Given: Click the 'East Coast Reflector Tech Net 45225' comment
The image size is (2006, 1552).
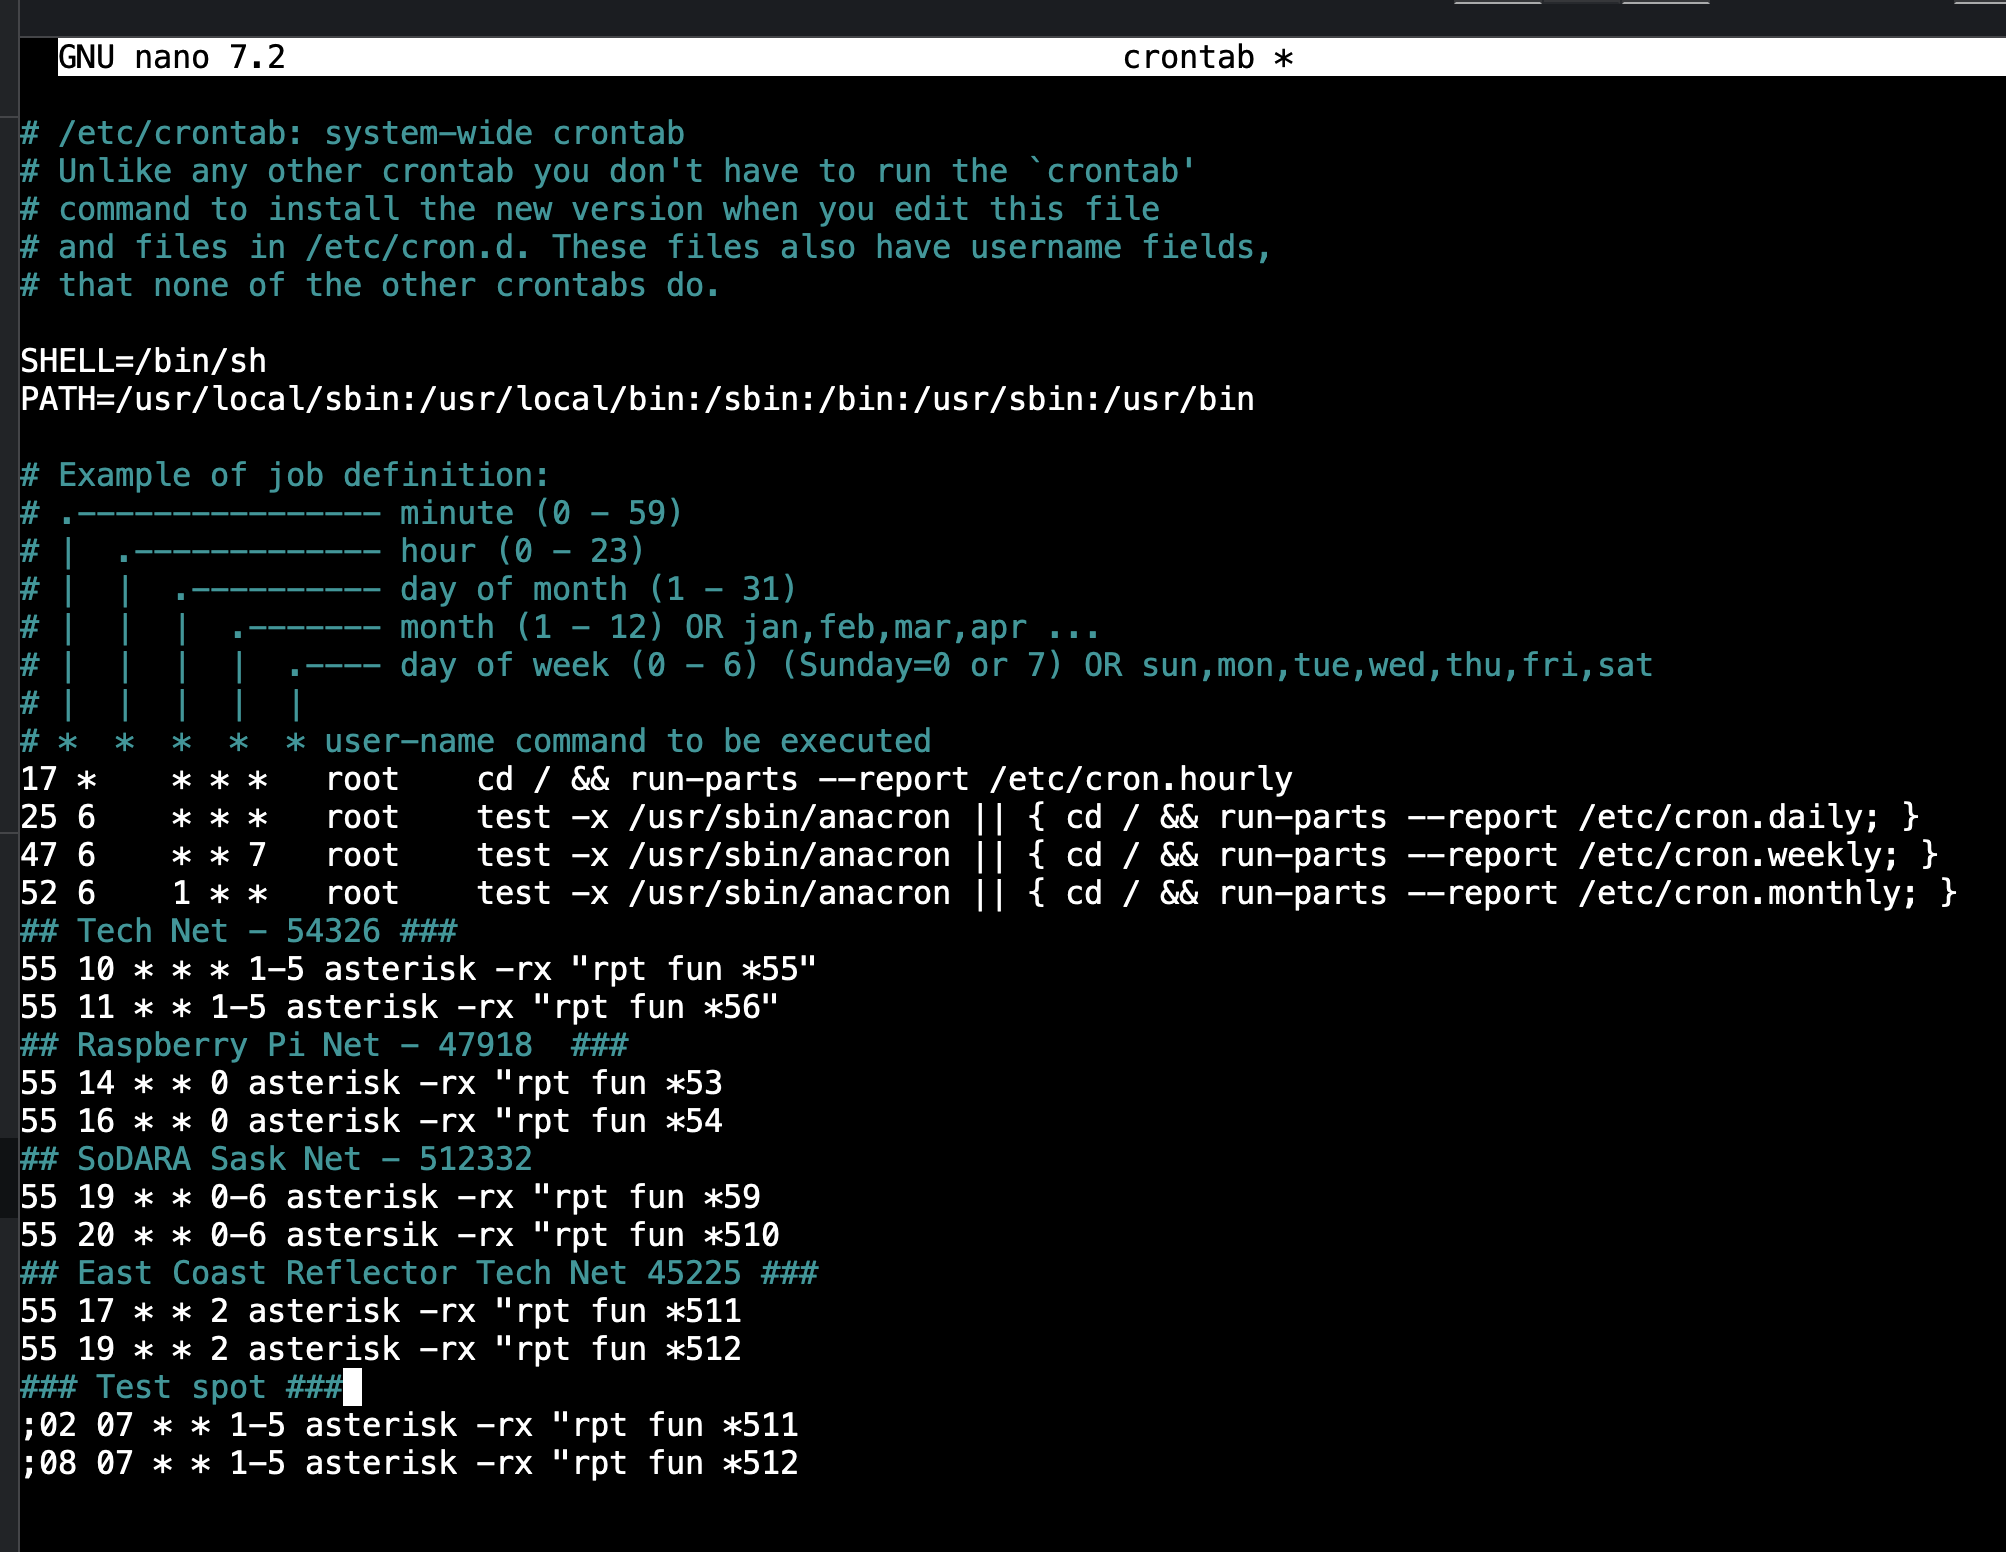Looking at the screenshot, I should (419, 1273).
